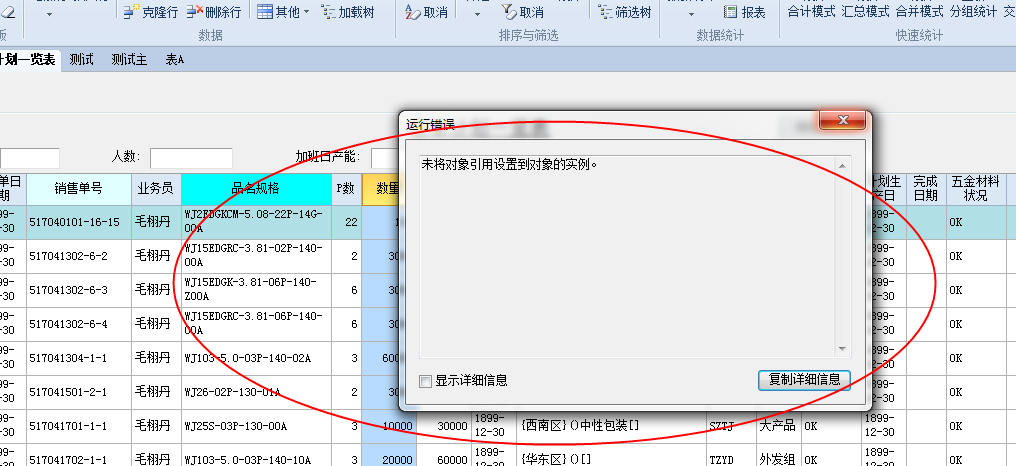The width and height of the screenshot is (1016, 466).
Task: Click the 品名规格 column header
Action: click(256, 189)
